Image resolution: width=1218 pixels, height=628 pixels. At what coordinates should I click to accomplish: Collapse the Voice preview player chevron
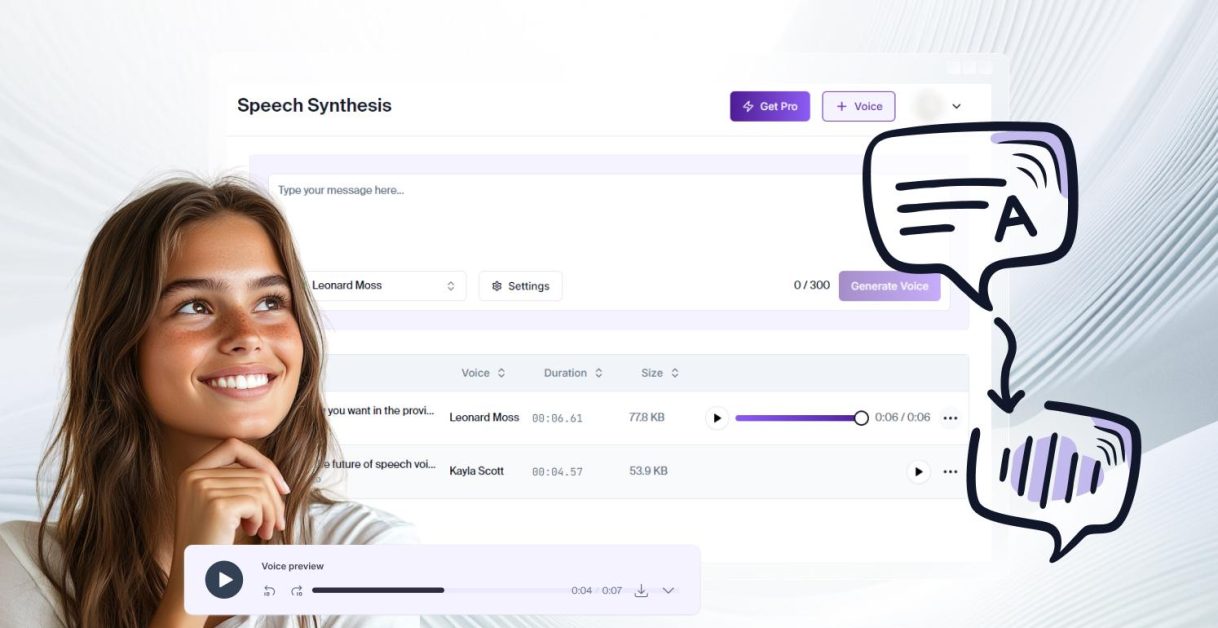pos(668,591)
